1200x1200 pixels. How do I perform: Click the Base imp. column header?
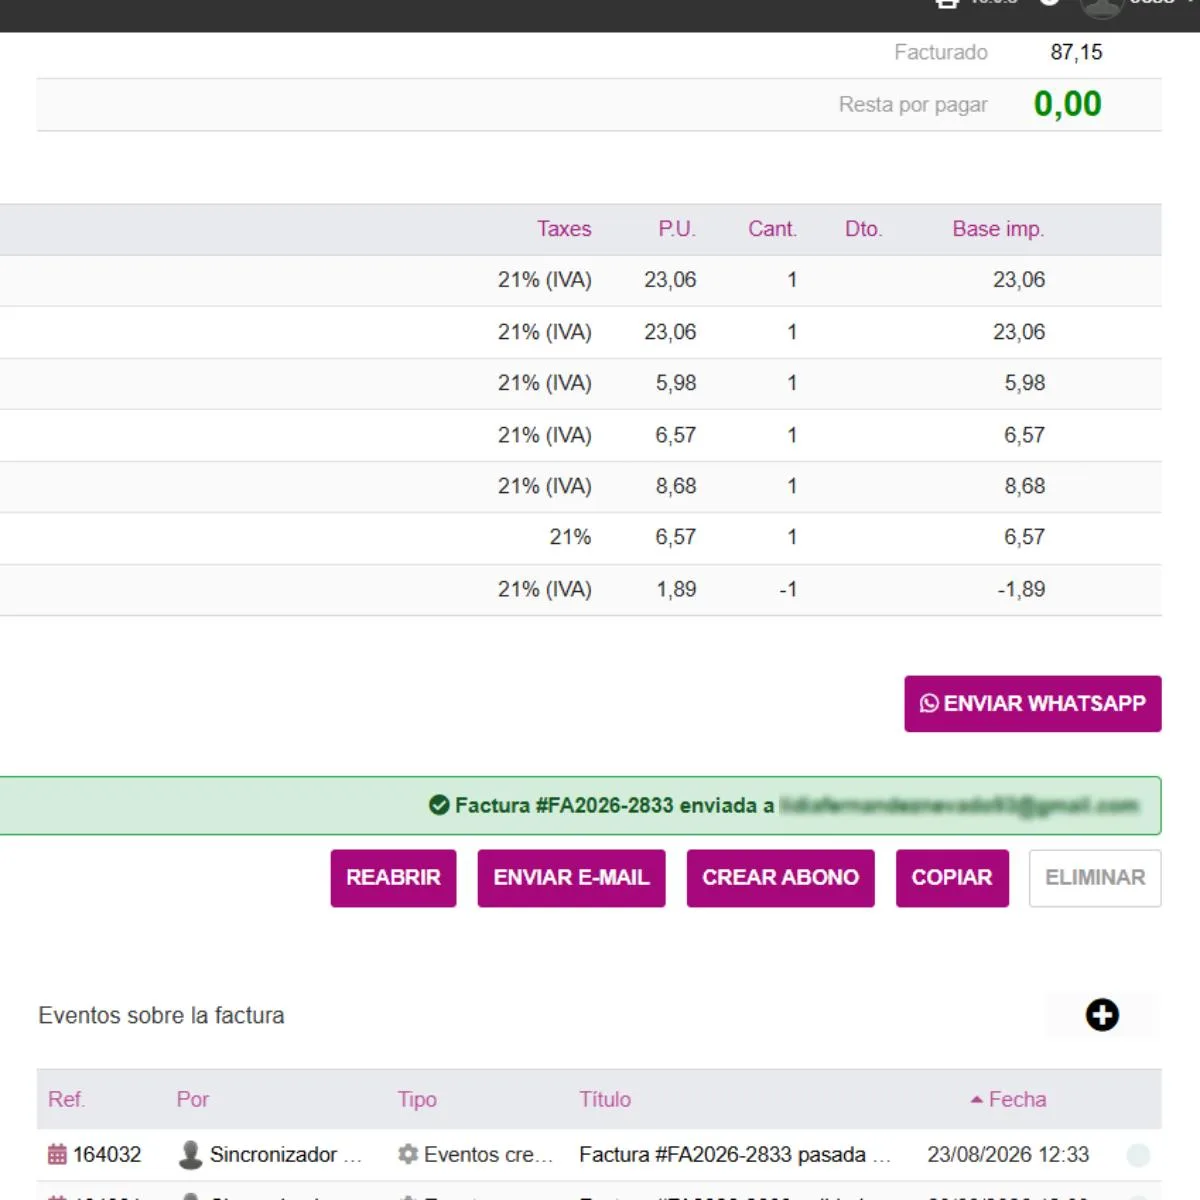pos(998,229)
